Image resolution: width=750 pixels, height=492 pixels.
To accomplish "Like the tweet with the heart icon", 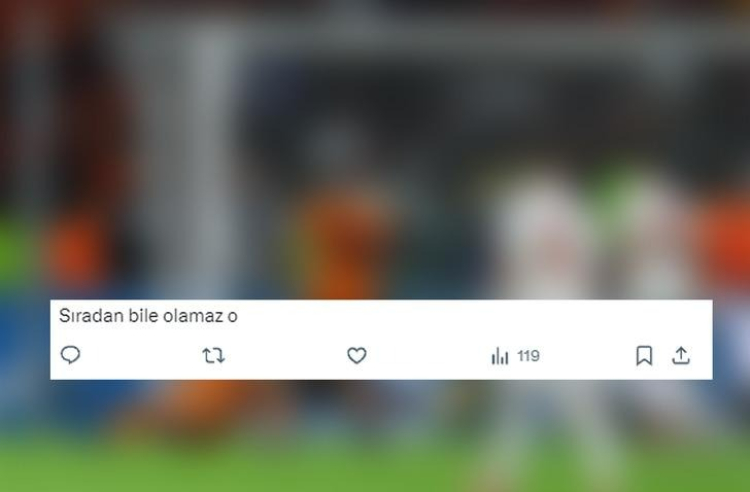I will coord(357,355).
